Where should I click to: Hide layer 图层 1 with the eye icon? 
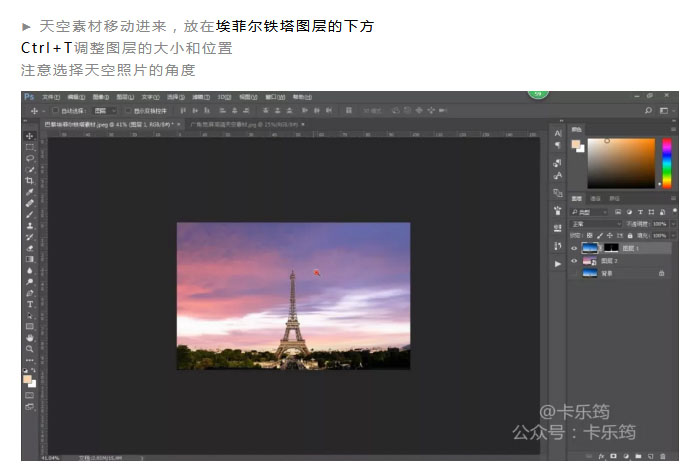tap(574, 247)
